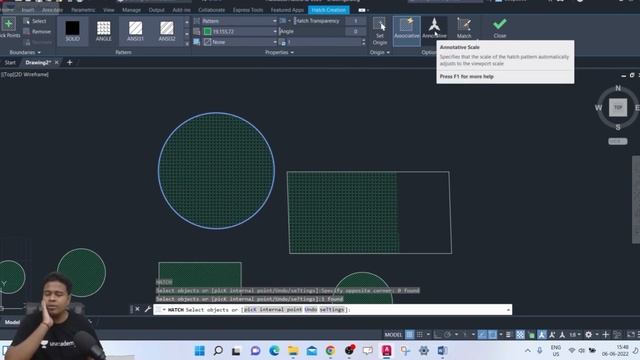Close the command line with the X
Image resolution: width=640 pixels, height=360 pixels.
point(138,309)
